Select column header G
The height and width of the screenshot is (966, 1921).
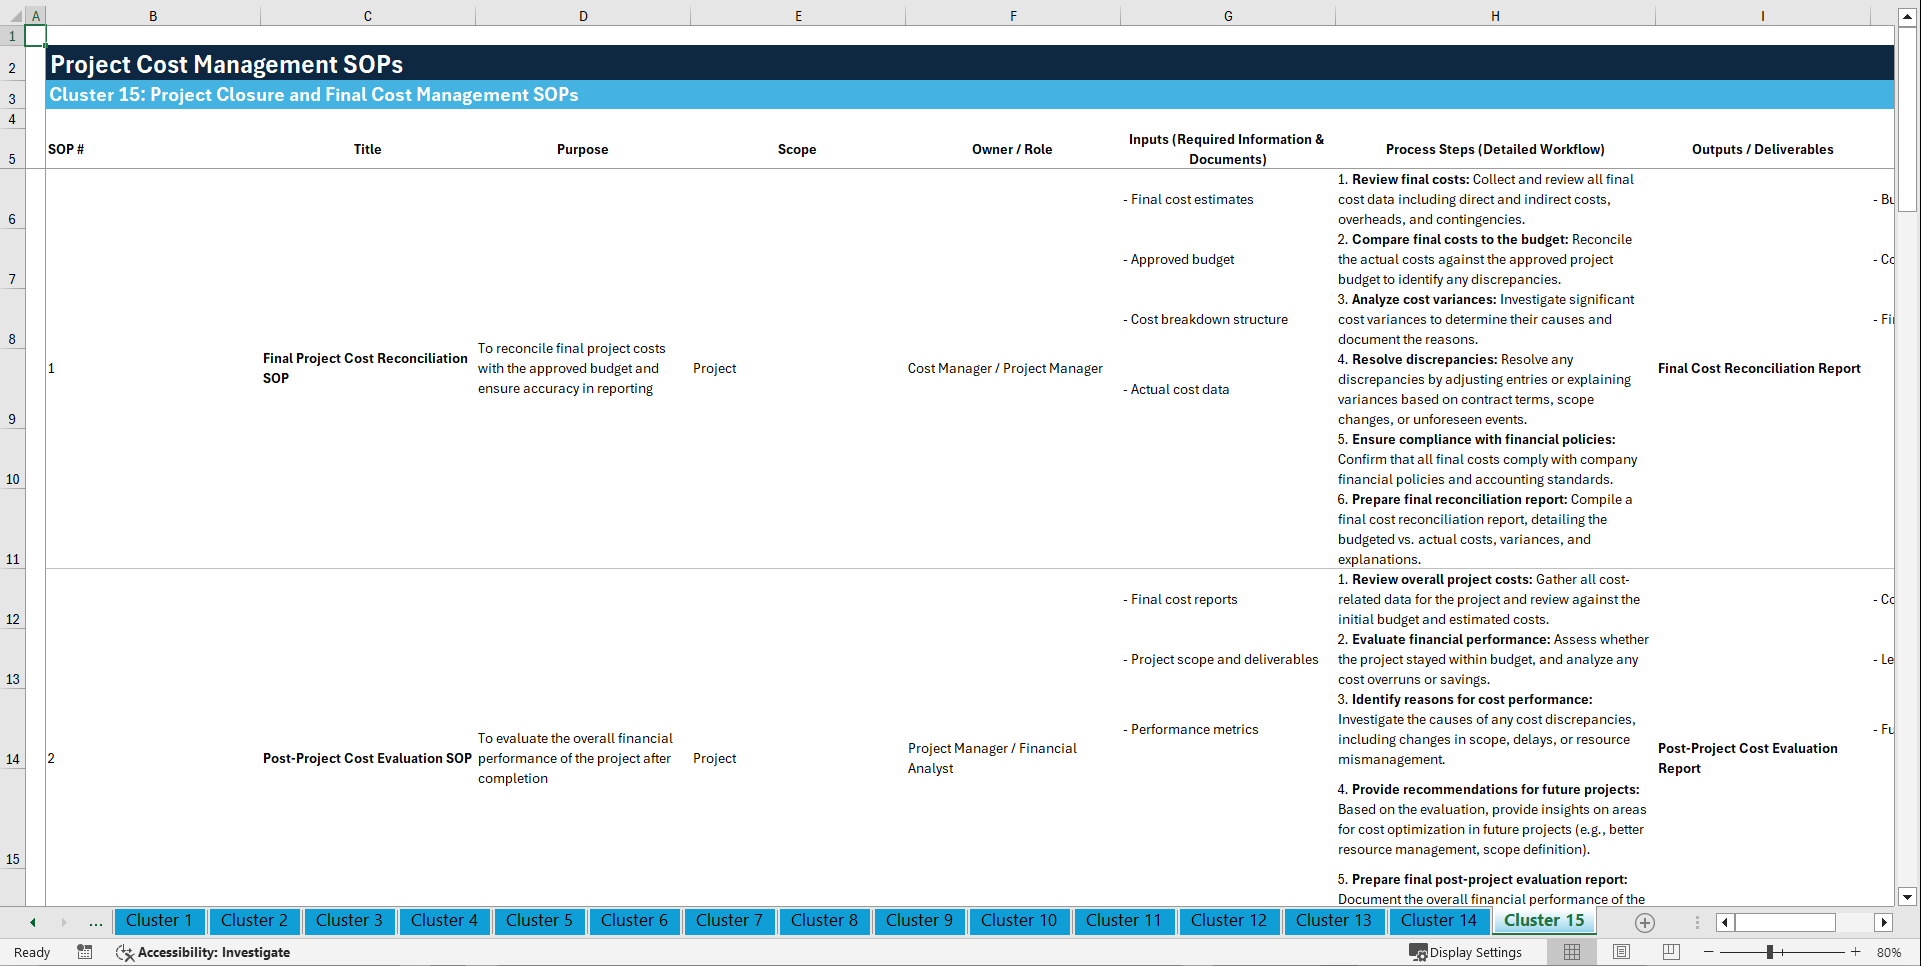[x=1227, y=15]
